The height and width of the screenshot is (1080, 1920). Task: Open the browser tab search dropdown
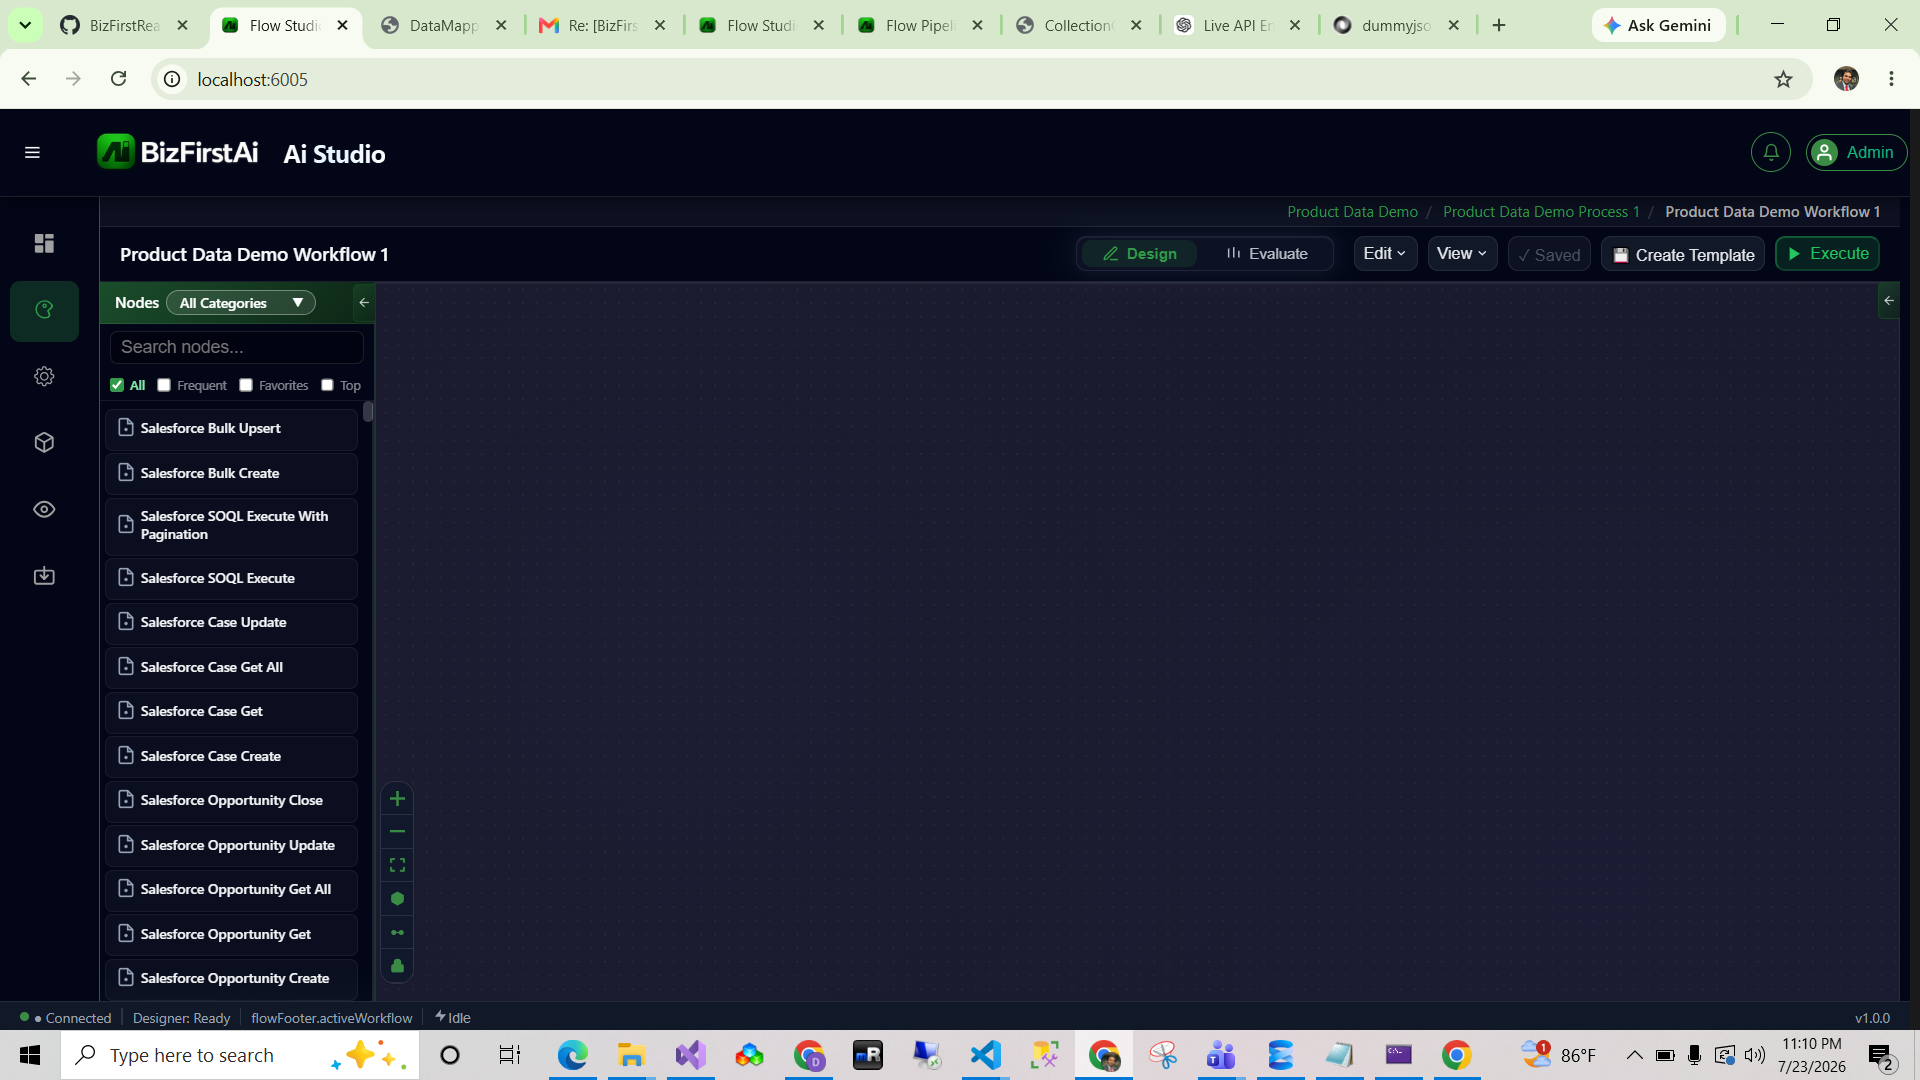(x=25, y=25)
